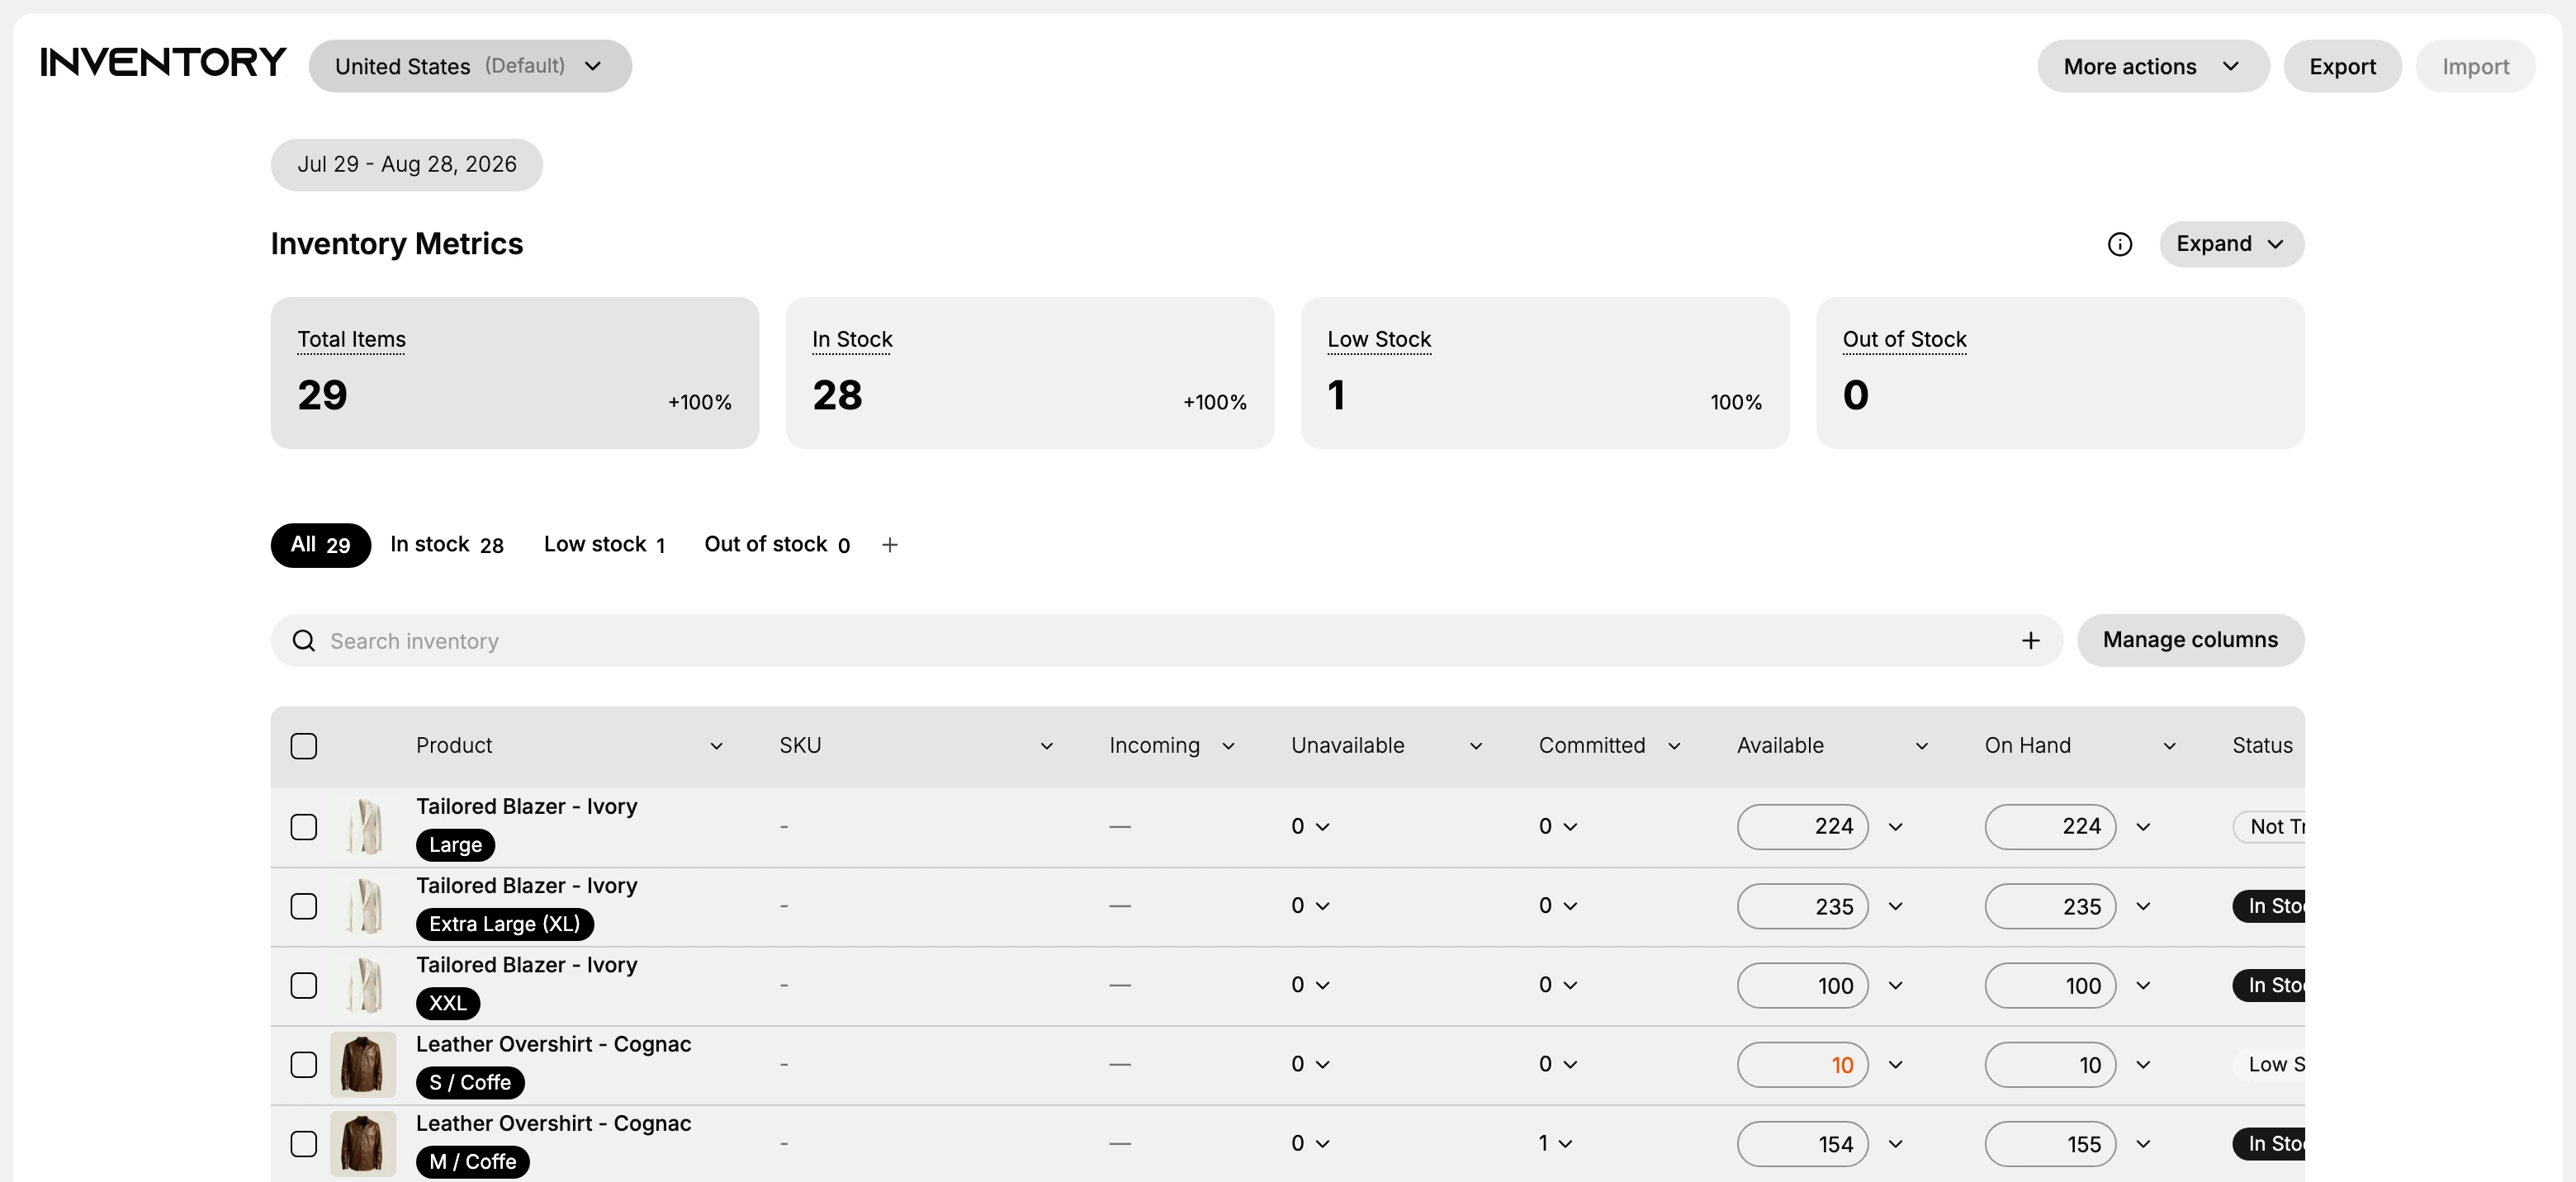Viewport: 2576px width, 1182px height.
Task: Open Incoming column sort chevron
Action: pyautogui.click(x=1228, y=746)
